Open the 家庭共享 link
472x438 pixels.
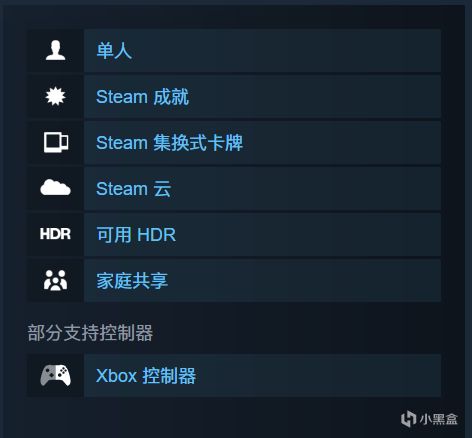(132, 281)
